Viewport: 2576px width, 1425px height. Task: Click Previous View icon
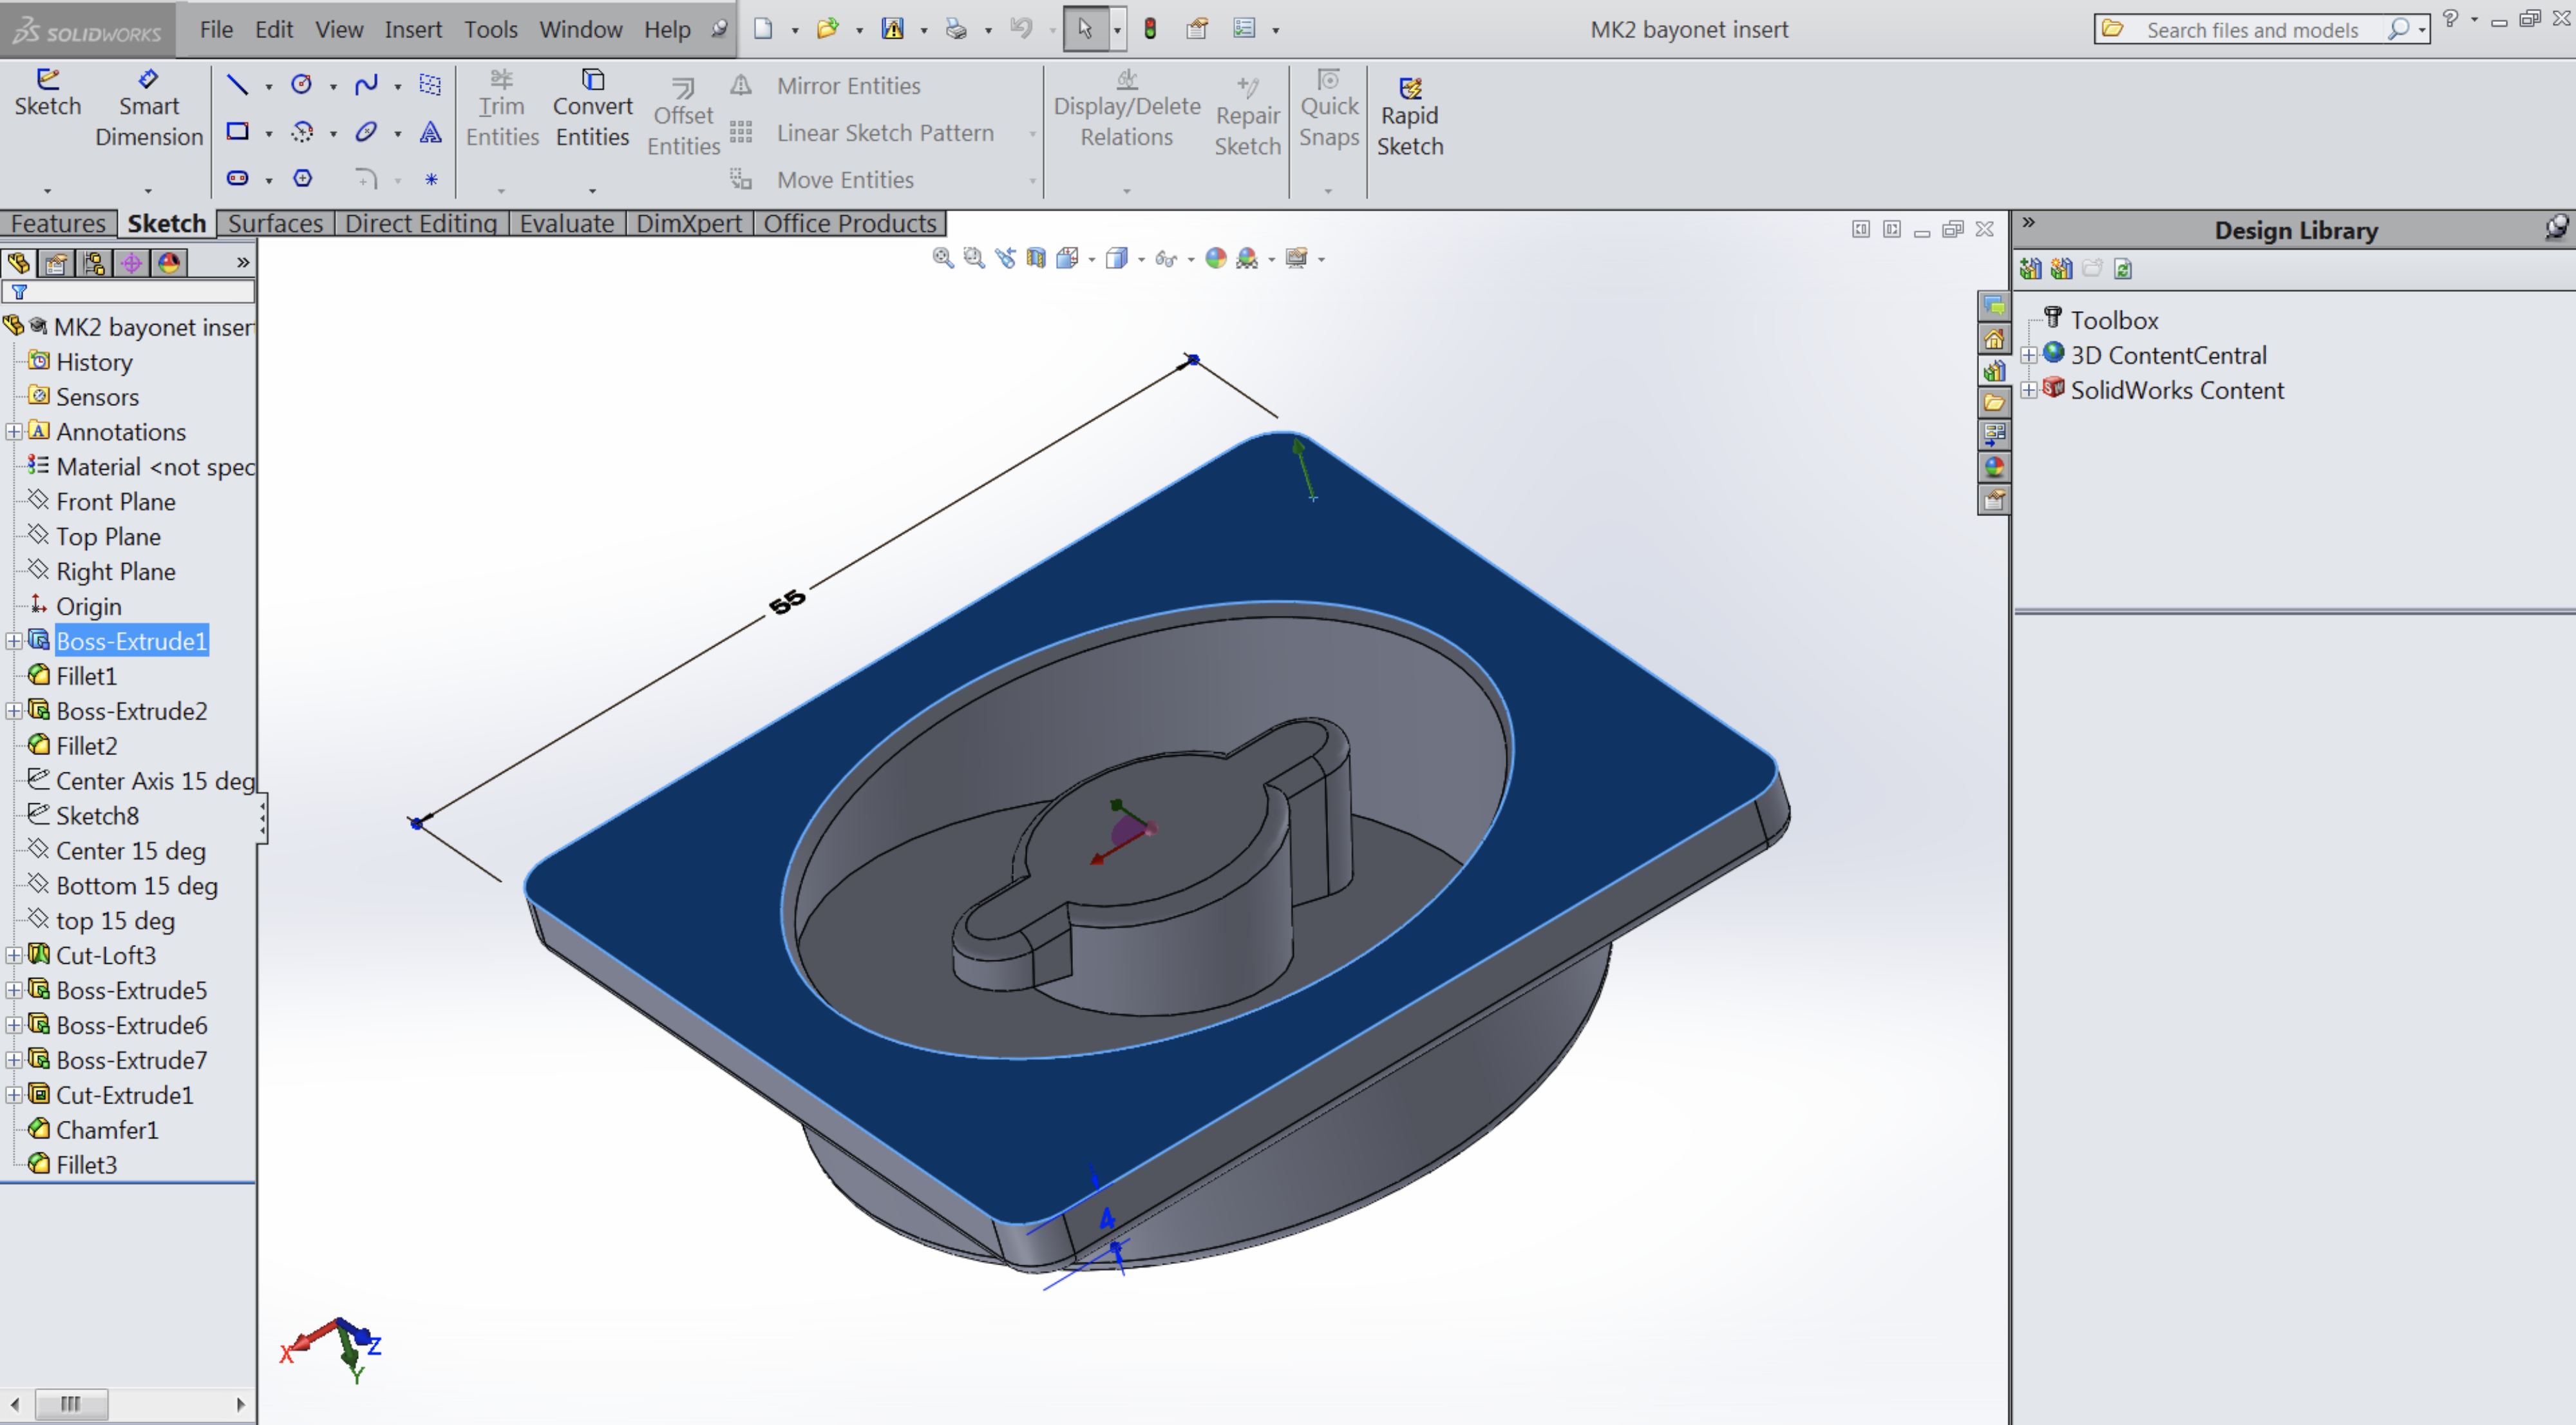pos(1005,258)
